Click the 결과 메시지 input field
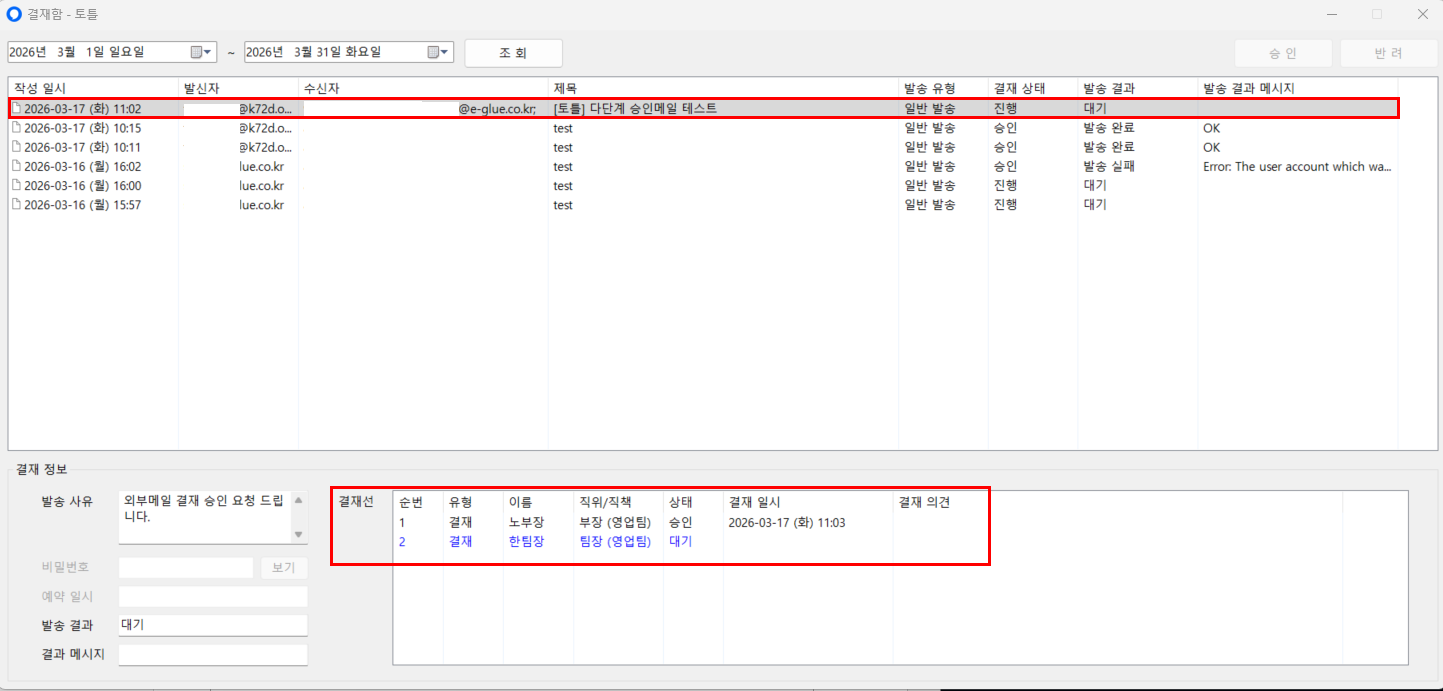This screenshot has width=1443, height=691. pos(213,655)
